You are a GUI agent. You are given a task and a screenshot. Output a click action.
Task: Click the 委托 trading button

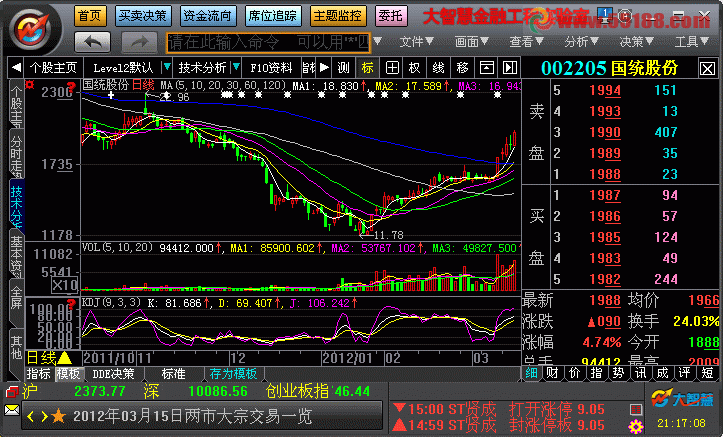391,16
